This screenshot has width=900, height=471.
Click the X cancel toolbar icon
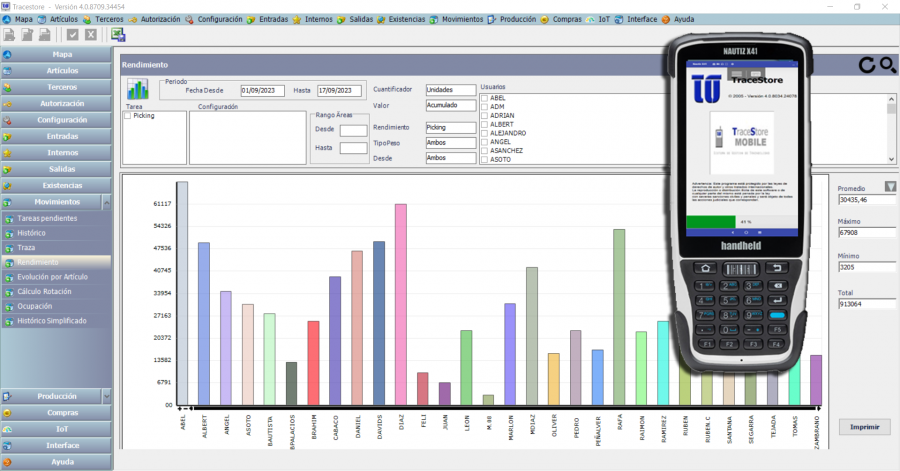click(91, 35)
